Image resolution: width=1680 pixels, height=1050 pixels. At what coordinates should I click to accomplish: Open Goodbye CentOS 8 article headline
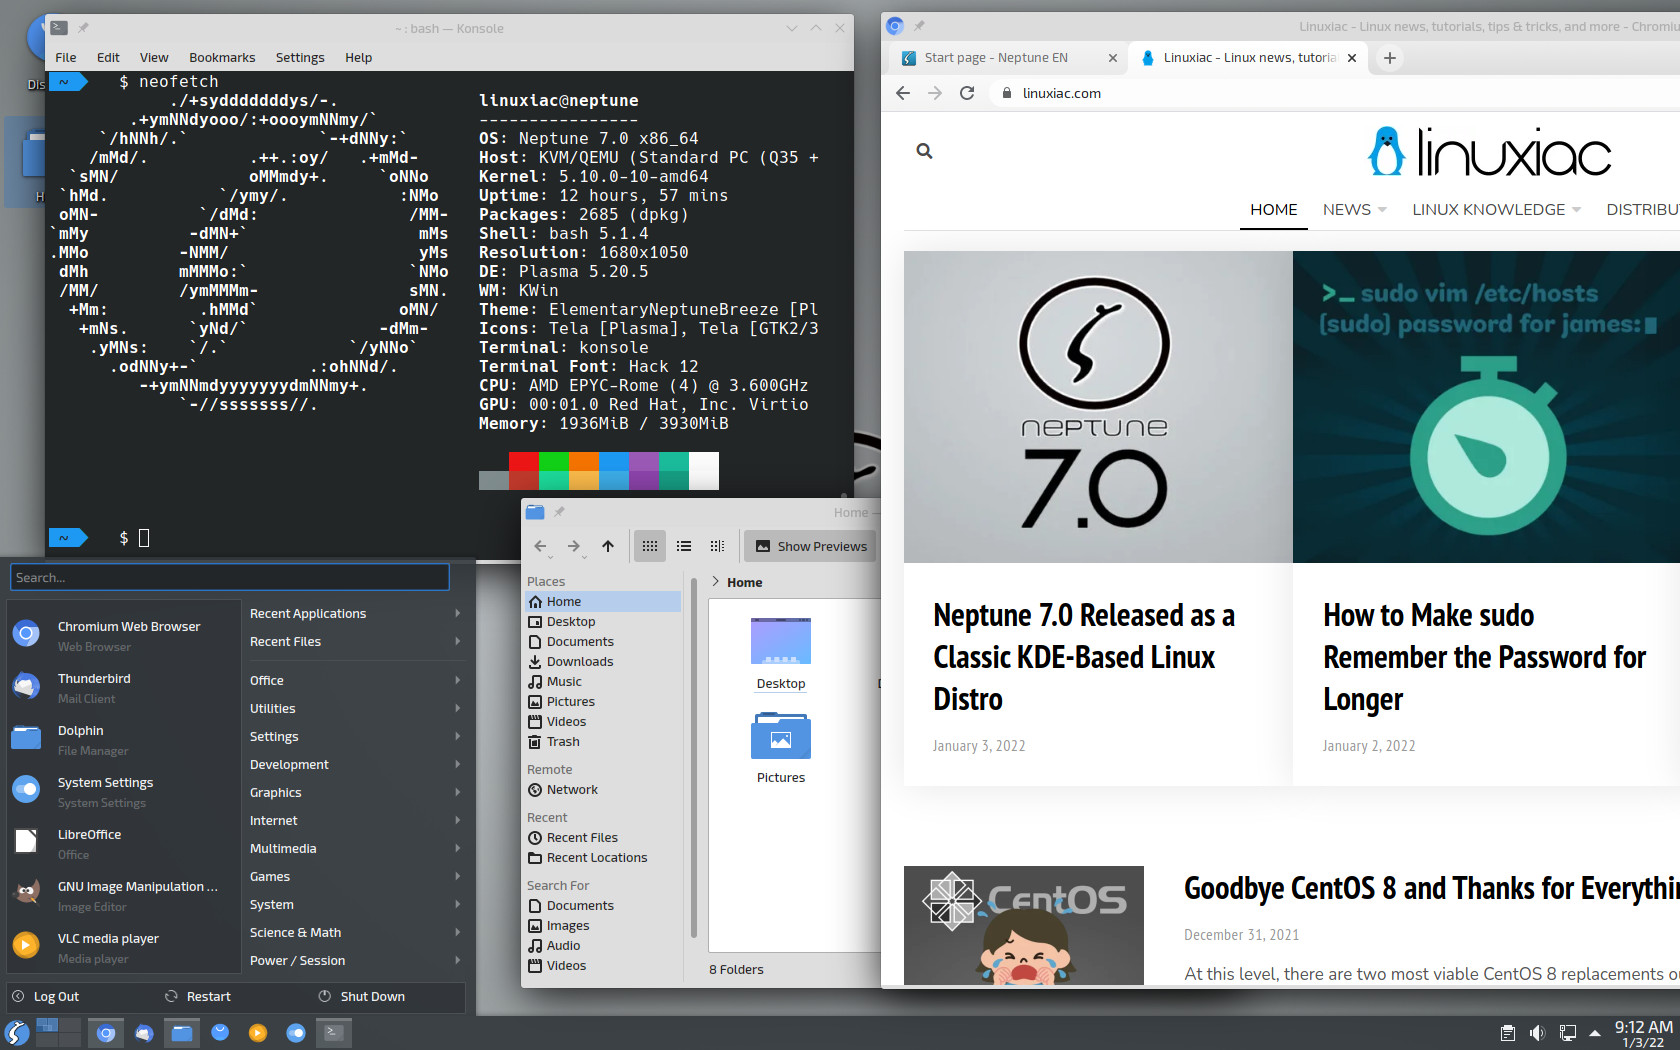click(x=1431, y=888)
